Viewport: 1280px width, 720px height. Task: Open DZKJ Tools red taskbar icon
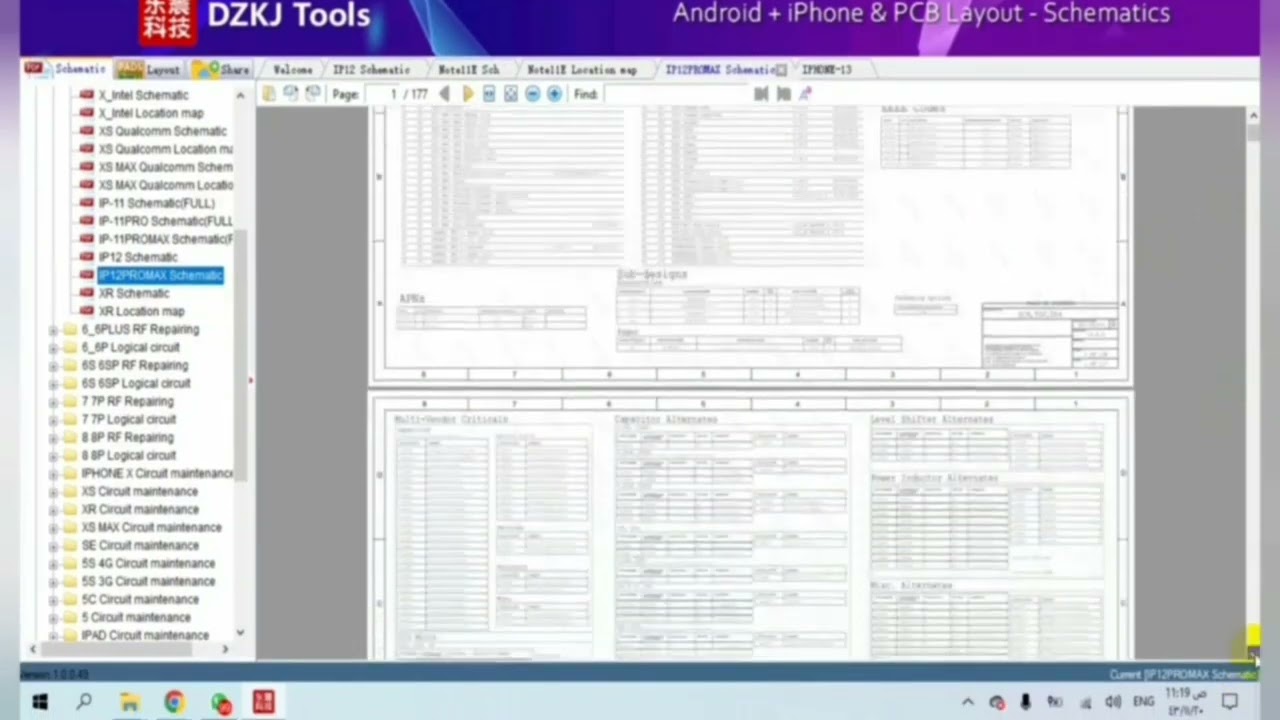pyautogui.click(x=263, y=702)
